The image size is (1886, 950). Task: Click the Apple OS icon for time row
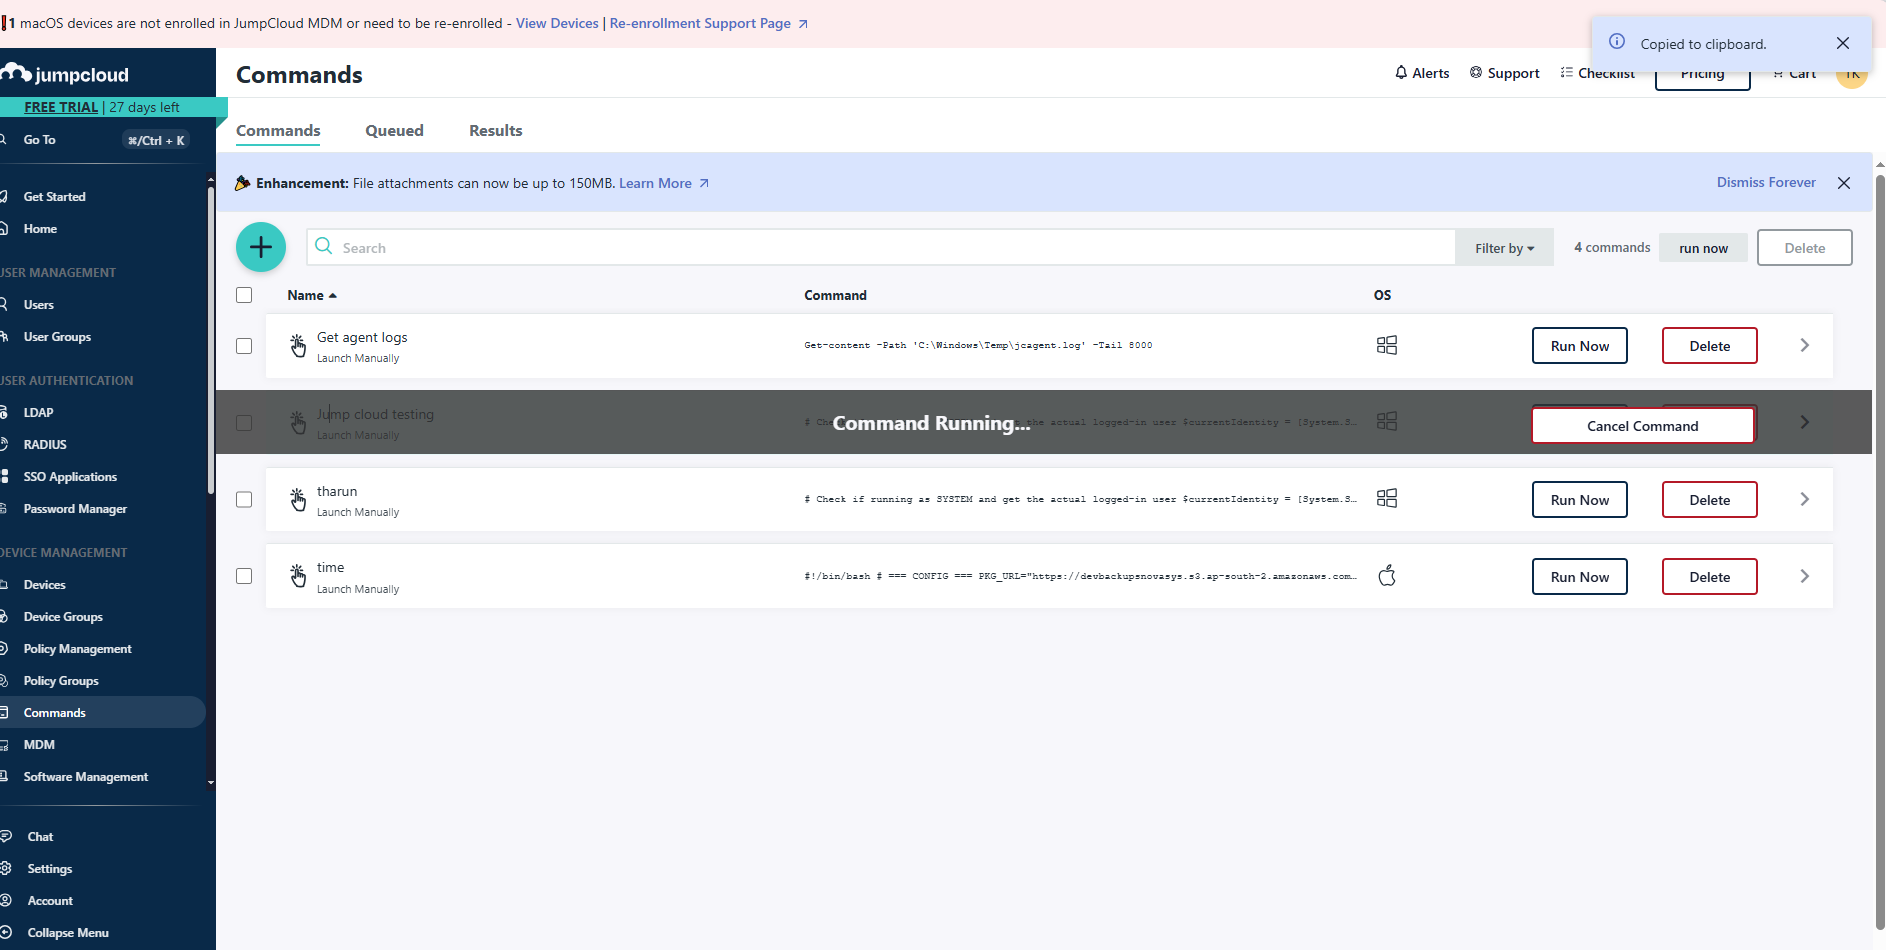point(1387,575)
